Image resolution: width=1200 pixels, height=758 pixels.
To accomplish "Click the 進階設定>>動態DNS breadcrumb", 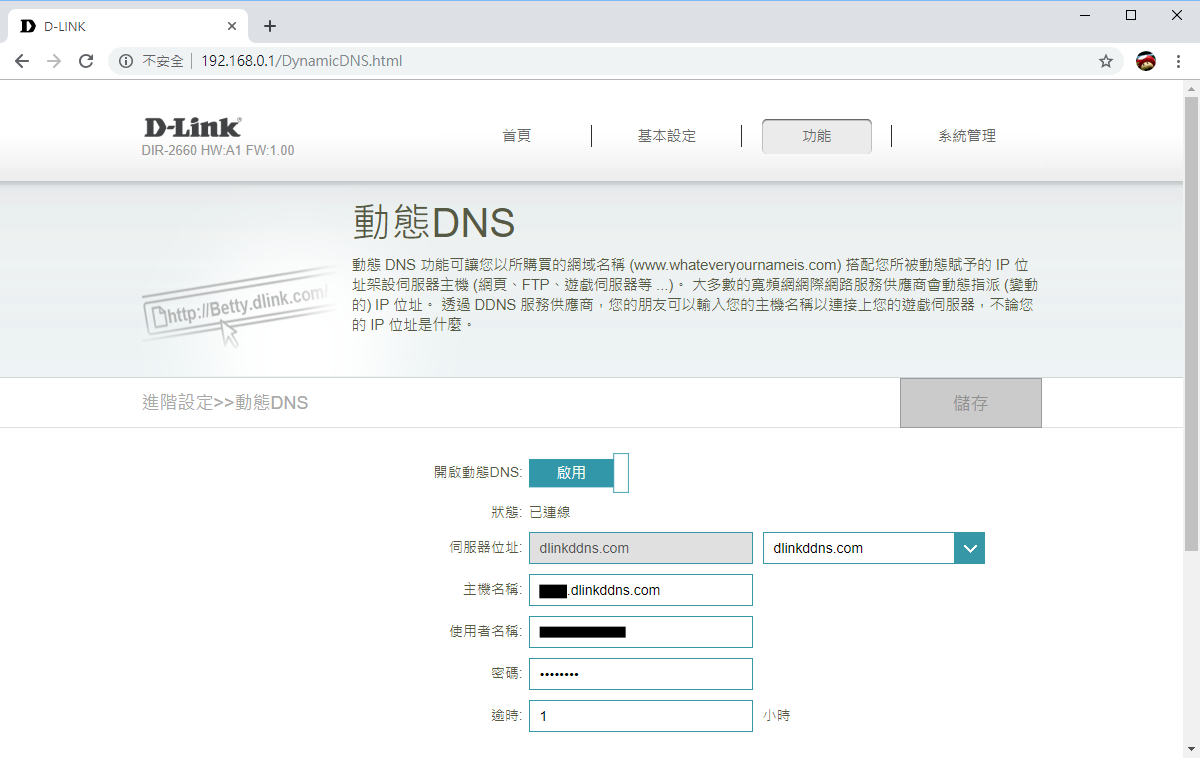I will 225,403.
